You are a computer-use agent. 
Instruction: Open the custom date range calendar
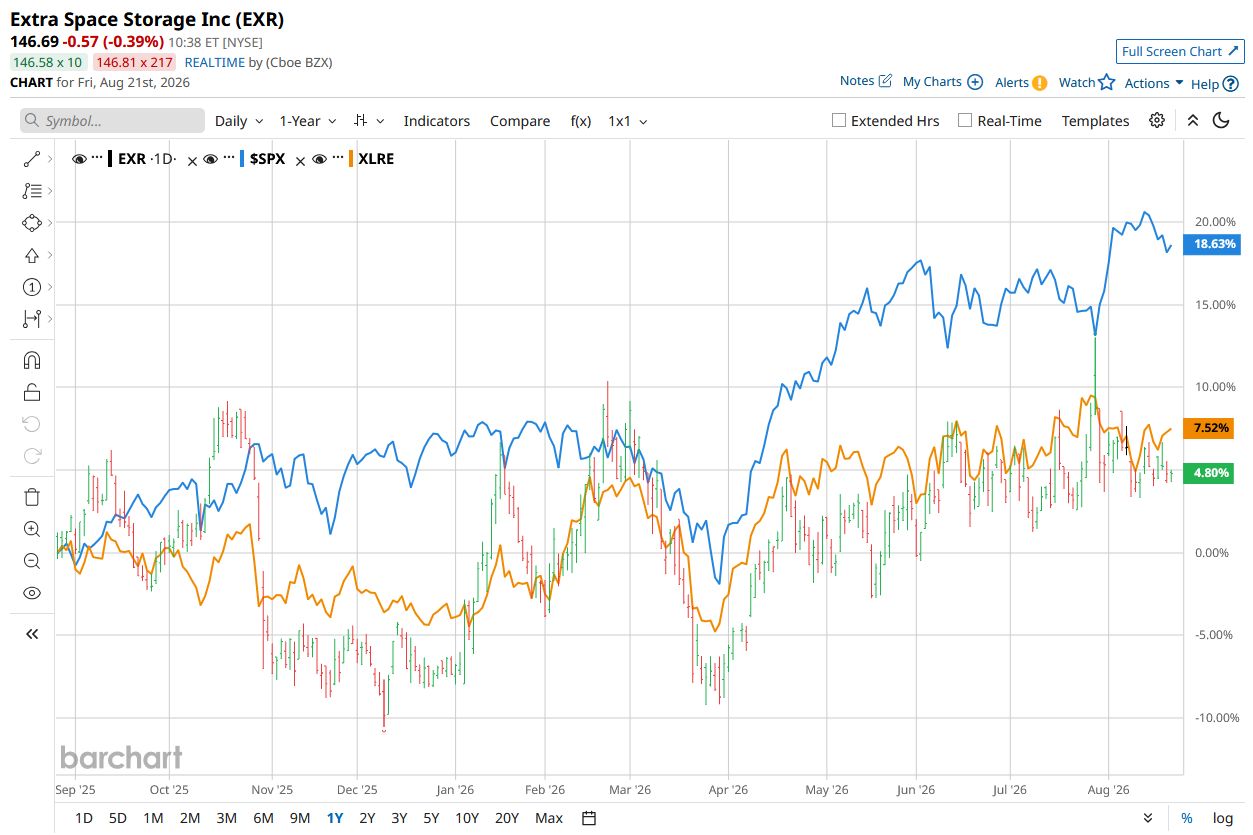589,818
